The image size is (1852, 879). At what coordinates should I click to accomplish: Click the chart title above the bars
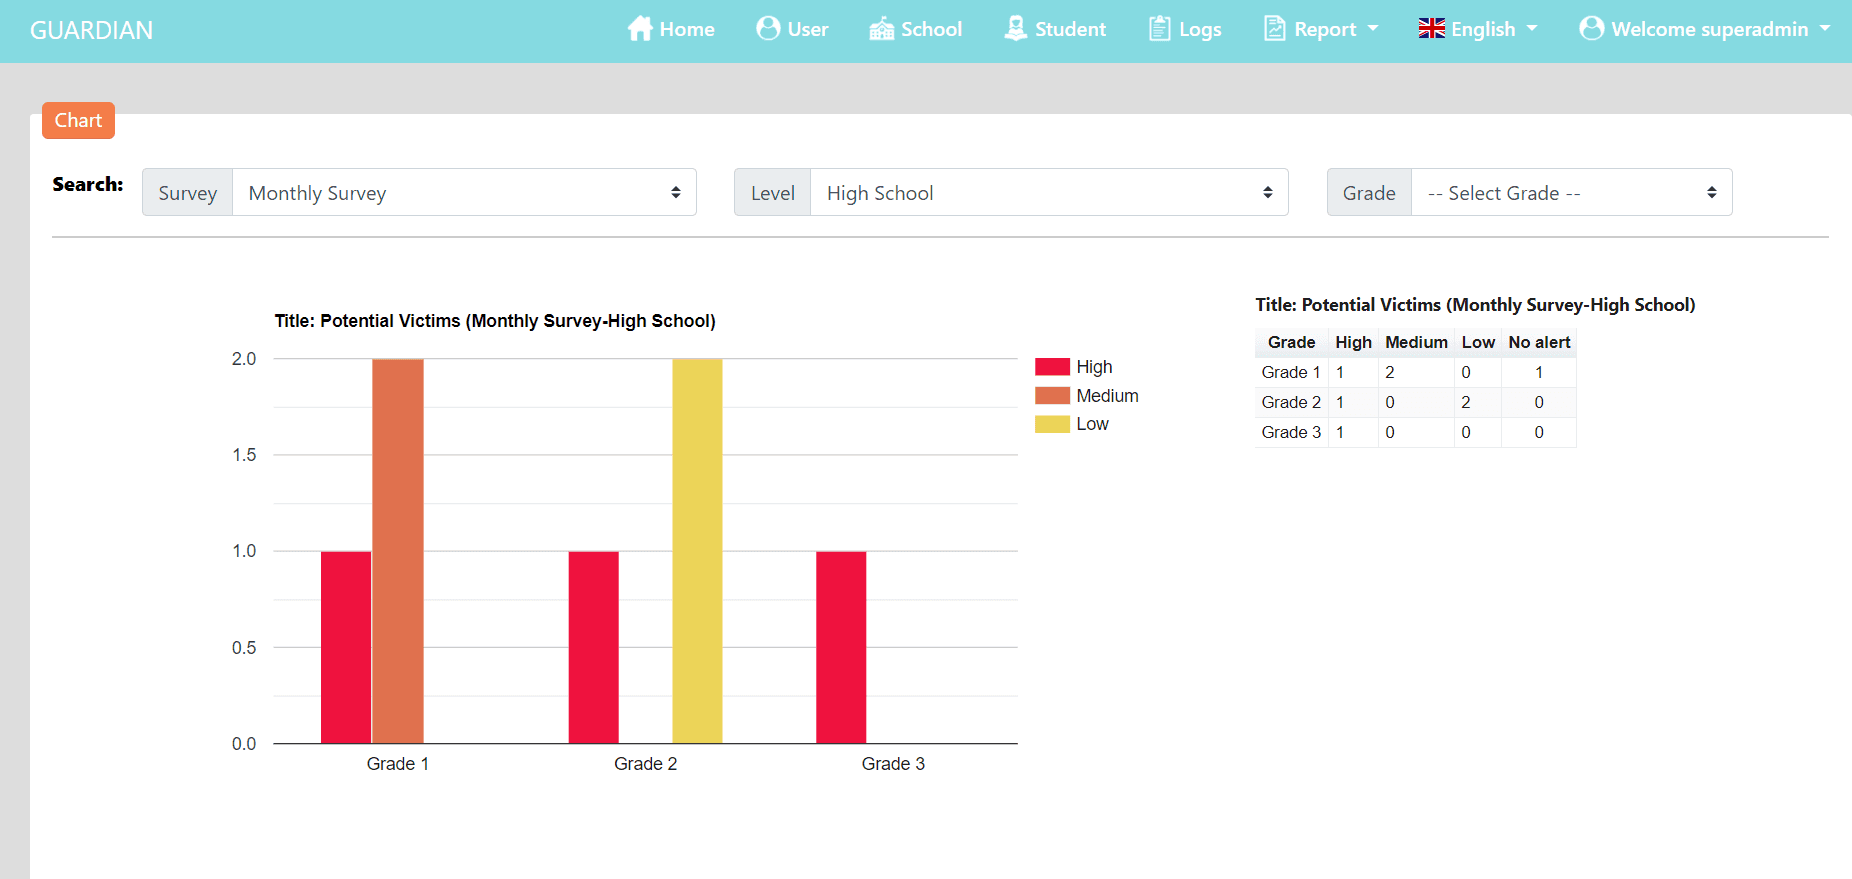pos(495,321)
